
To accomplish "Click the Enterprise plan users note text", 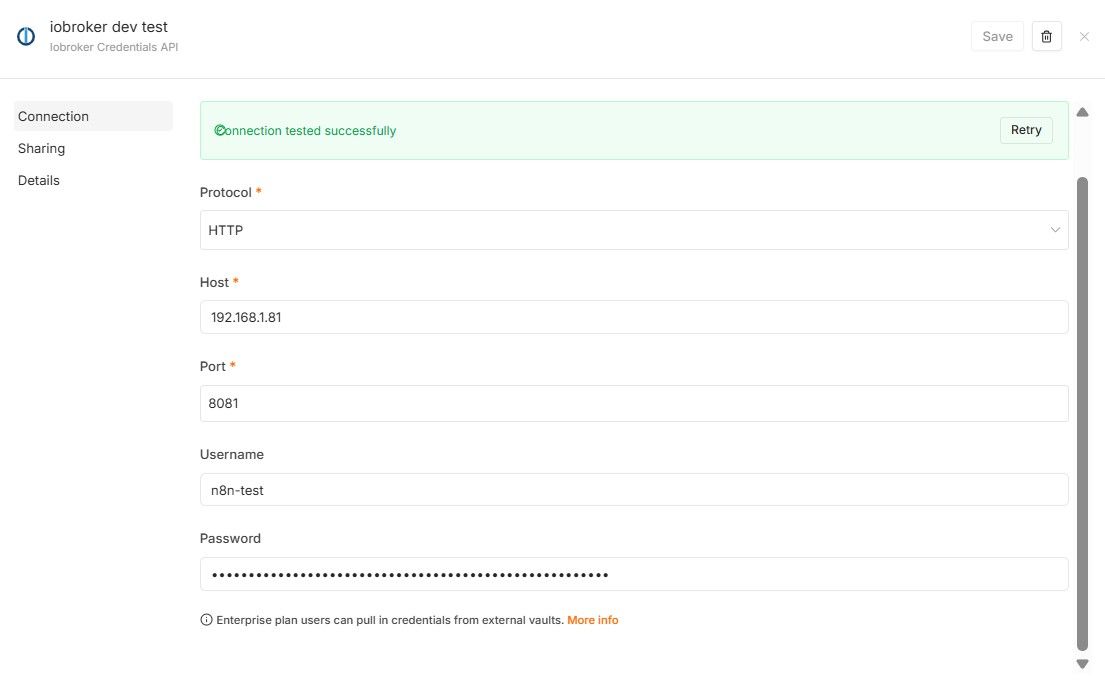I will pyautogui.click(x=390, y=620).
